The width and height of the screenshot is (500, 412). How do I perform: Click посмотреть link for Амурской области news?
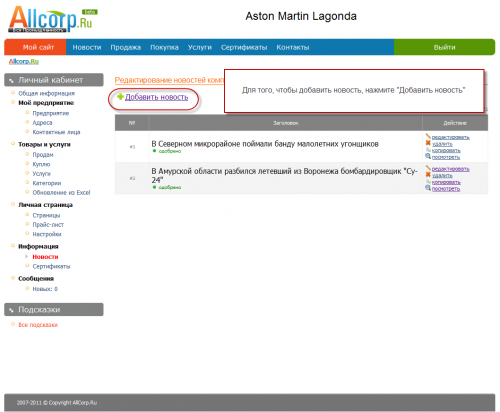pos(446,189)
